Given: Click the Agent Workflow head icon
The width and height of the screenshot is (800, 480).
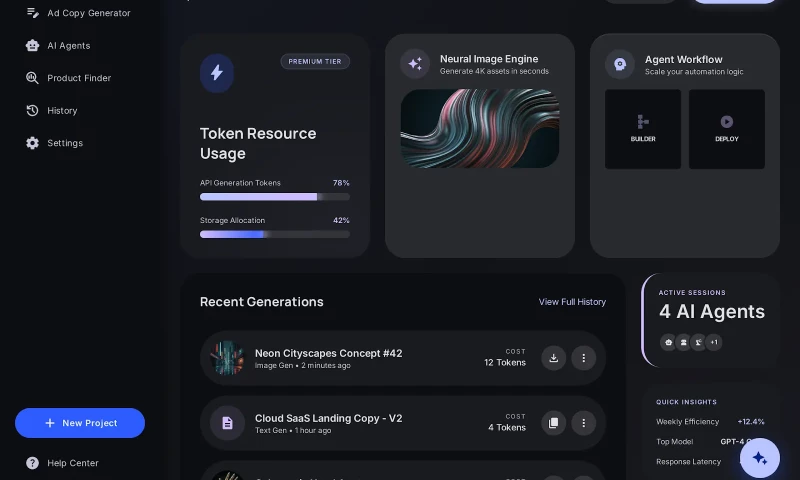Looking at the screenshot, I should tap(620, 64).
